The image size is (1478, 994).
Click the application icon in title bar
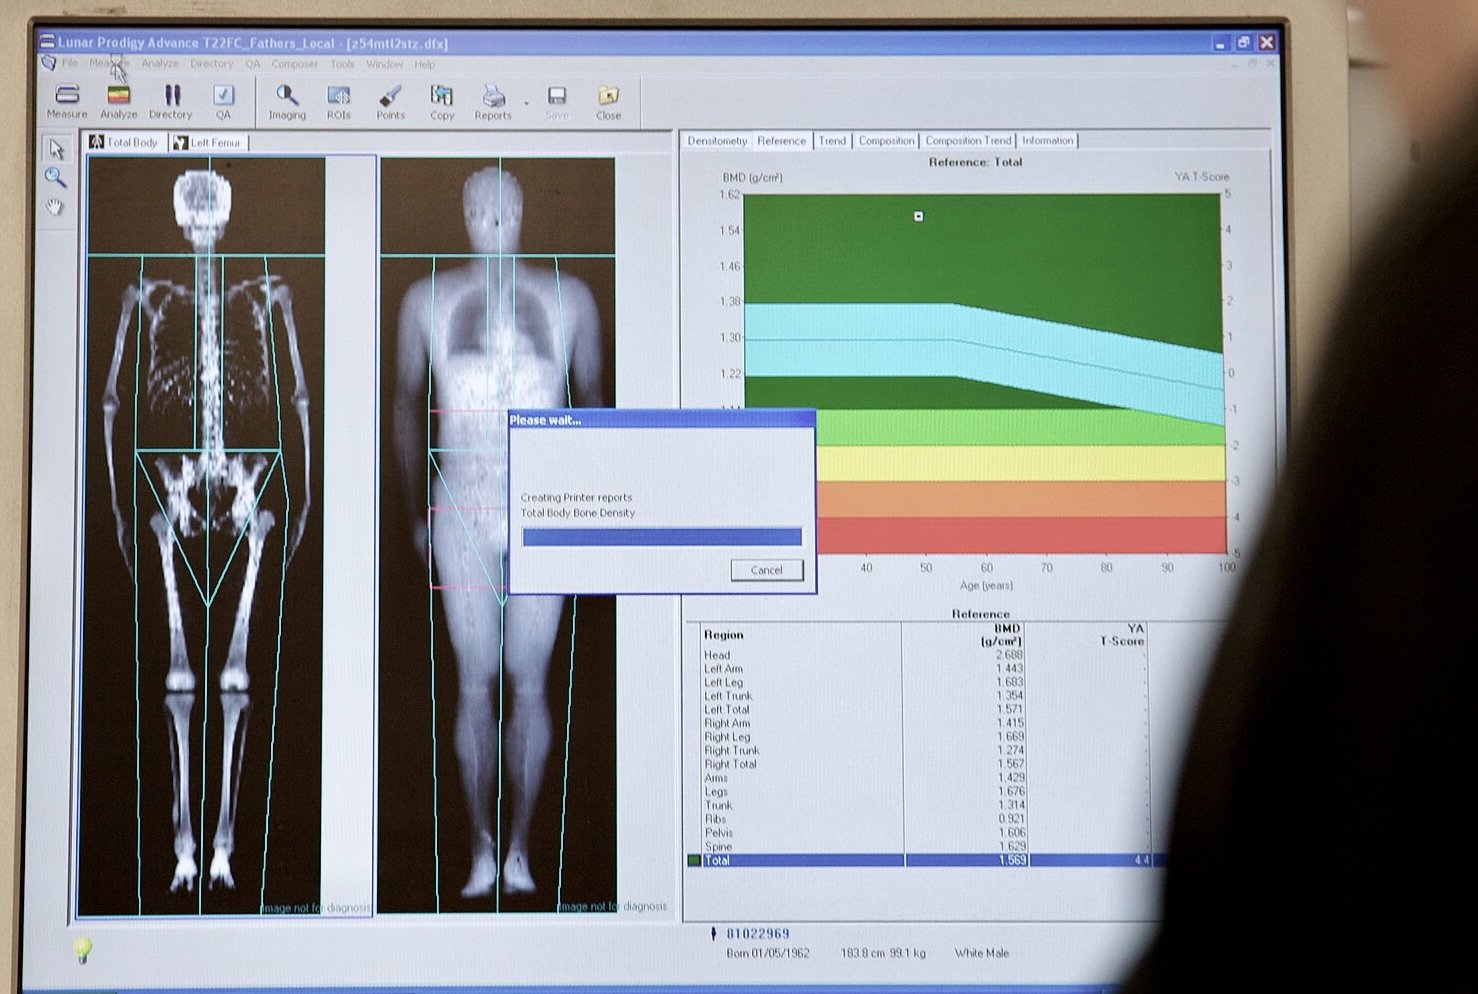tap(47, 42)
